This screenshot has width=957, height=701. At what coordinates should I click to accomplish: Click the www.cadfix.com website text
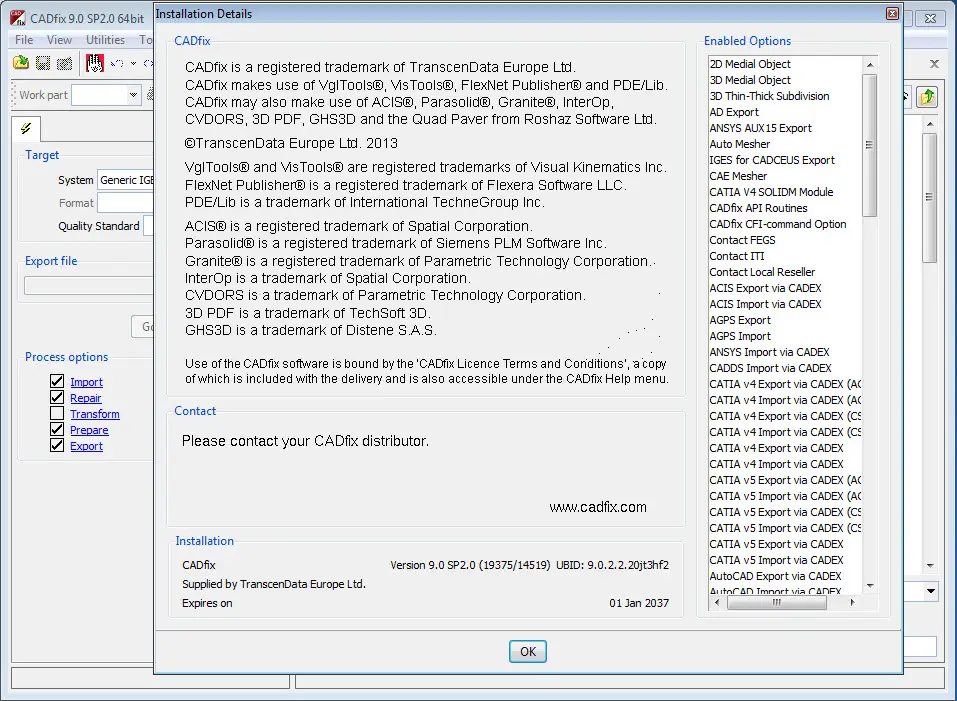tap(598, 507)
